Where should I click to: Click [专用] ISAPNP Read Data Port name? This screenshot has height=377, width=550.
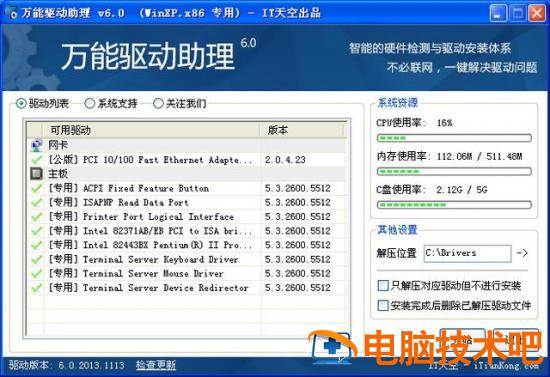[x=118, y=203]
